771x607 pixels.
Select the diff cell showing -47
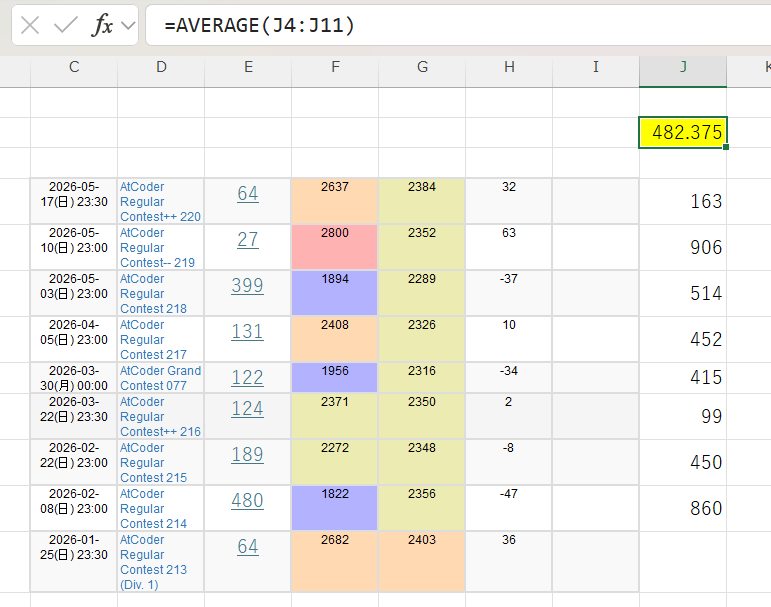click(509, 508)
